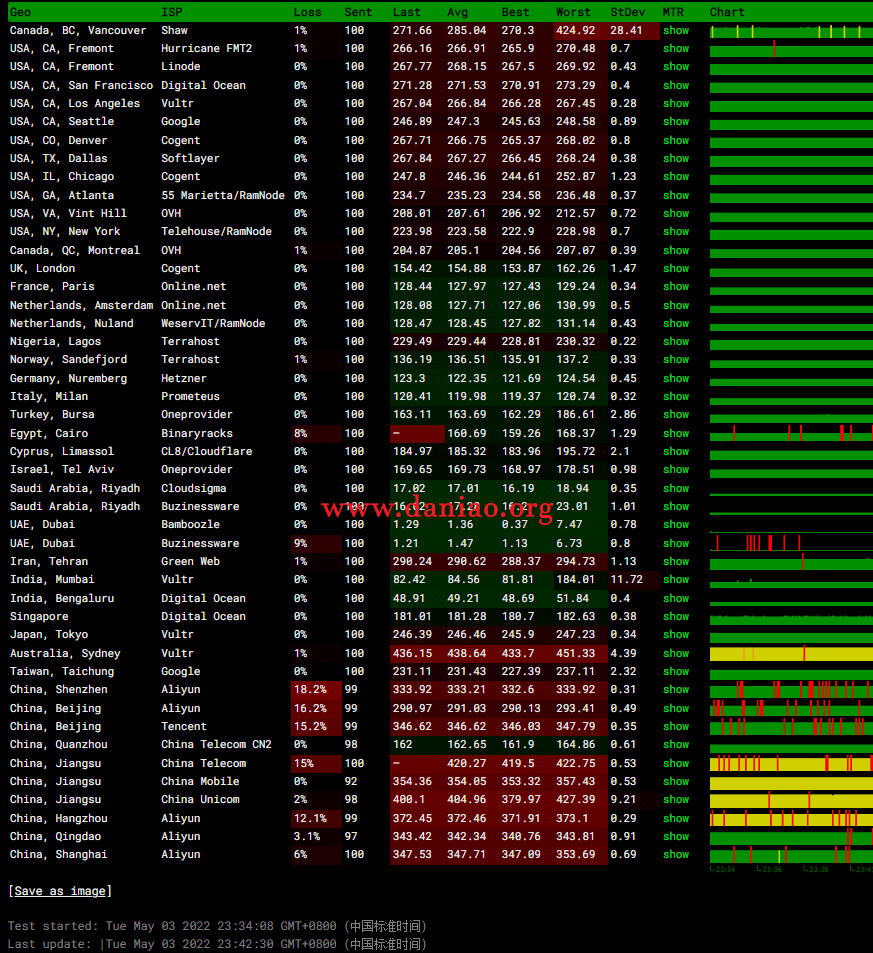The width and height of the screenshot is (873, 953).
Task: Show MTR for Iran, Tehran
Action: (x=676, y=562)
